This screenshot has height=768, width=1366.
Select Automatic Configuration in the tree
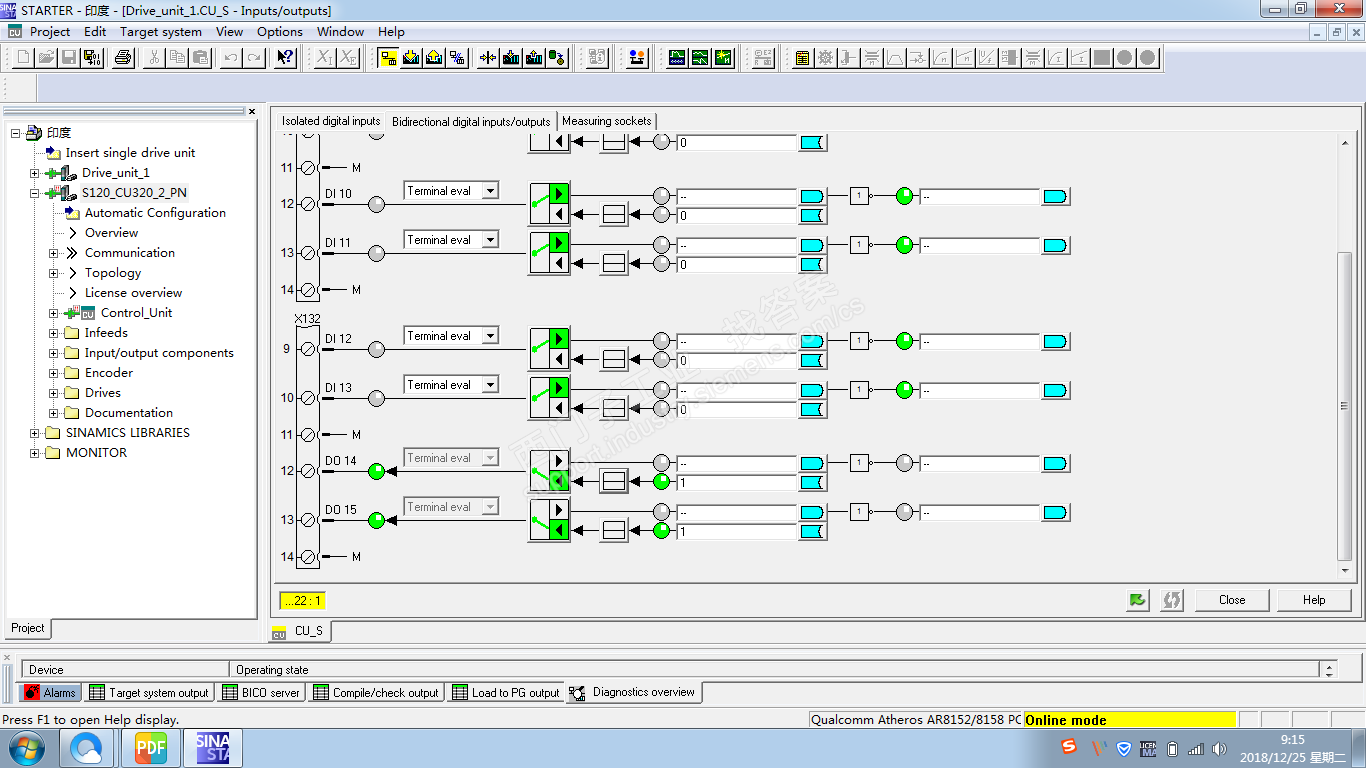[x=155, y=213]
